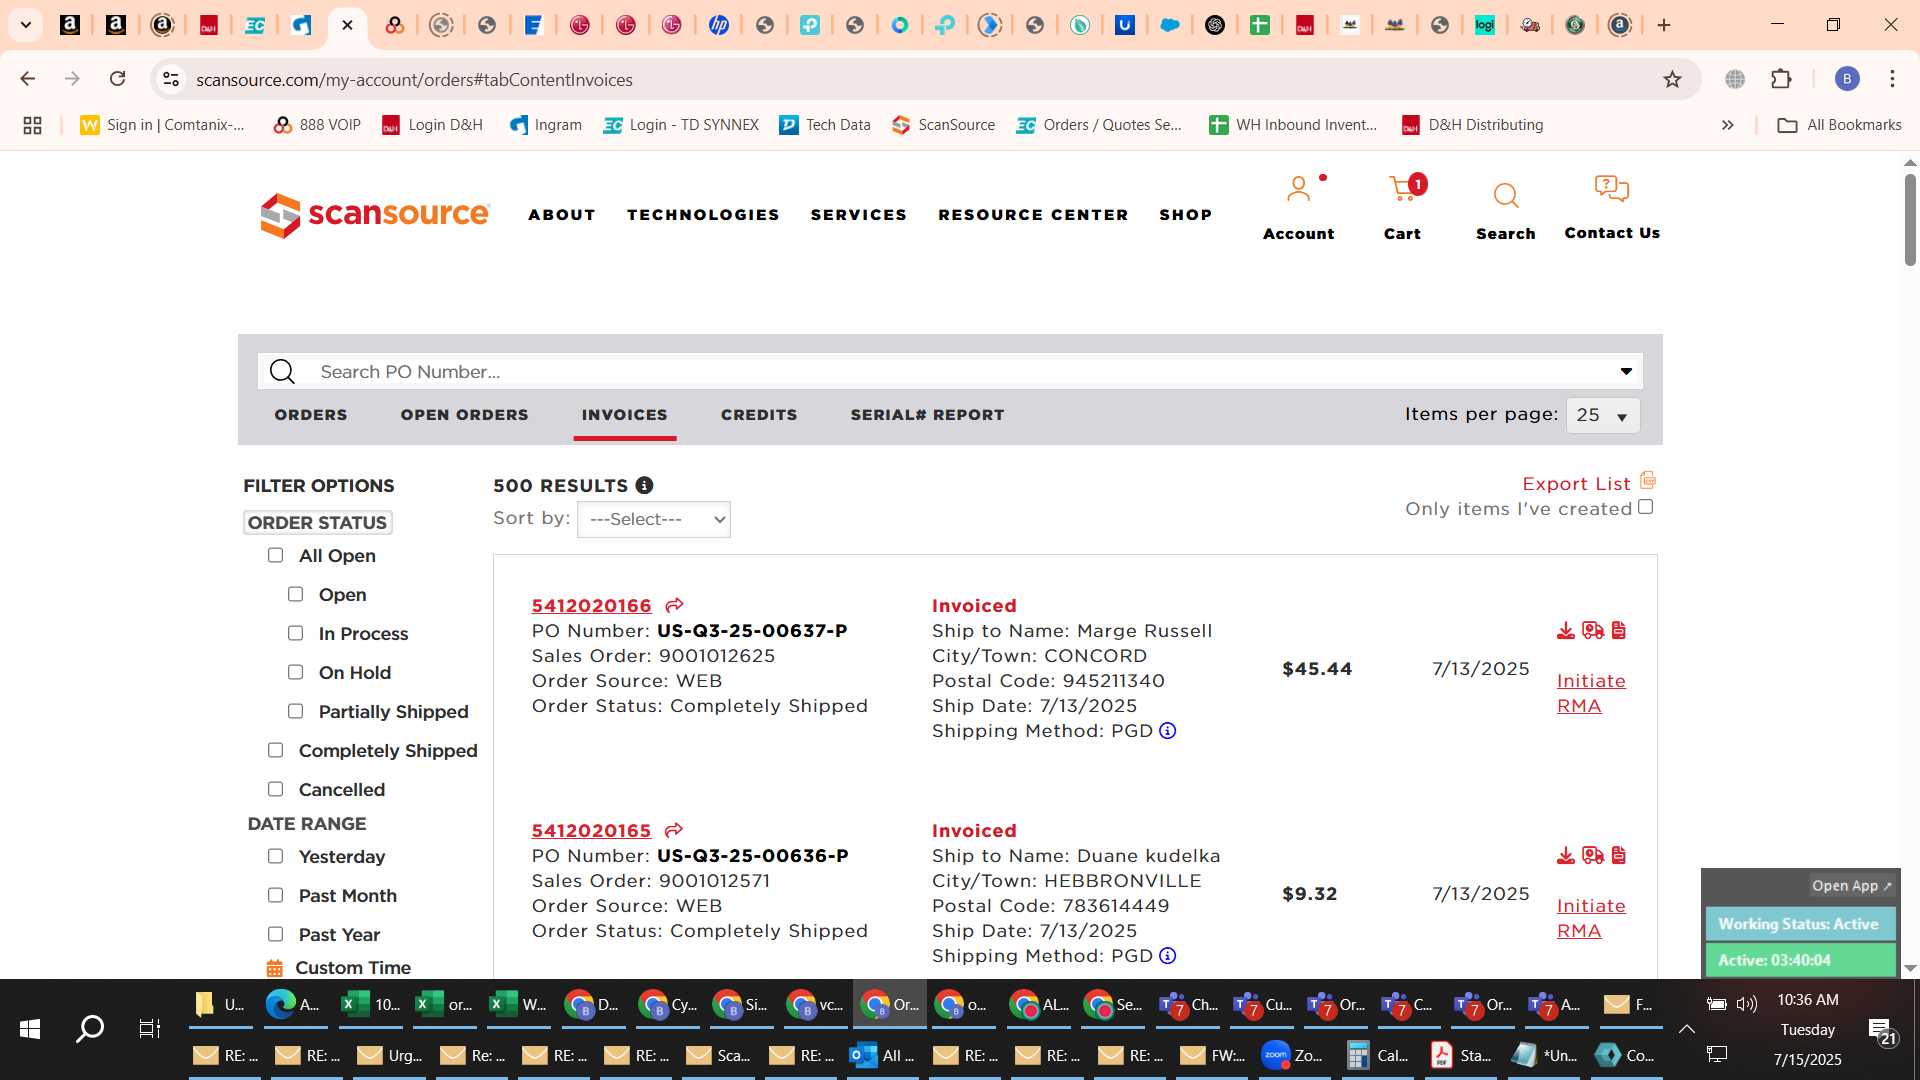Open Chrome profile B avatar

pyautogui.click(x=1847, y=79)
